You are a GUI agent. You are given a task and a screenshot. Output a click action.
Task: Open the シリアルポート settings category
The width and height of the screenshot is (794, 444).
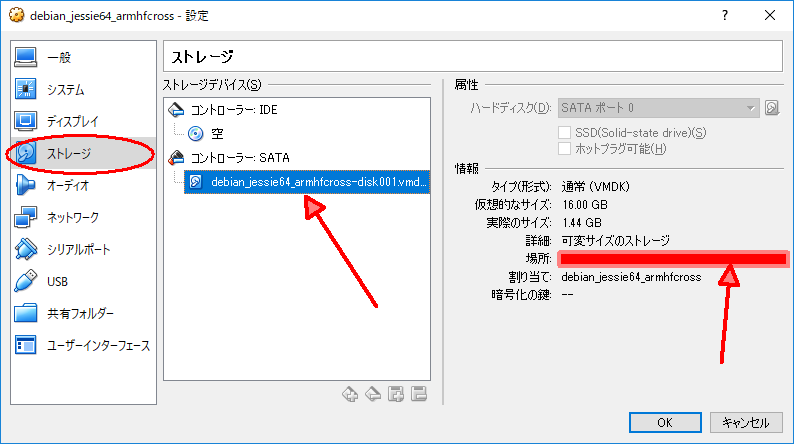(x=78, y=250)
